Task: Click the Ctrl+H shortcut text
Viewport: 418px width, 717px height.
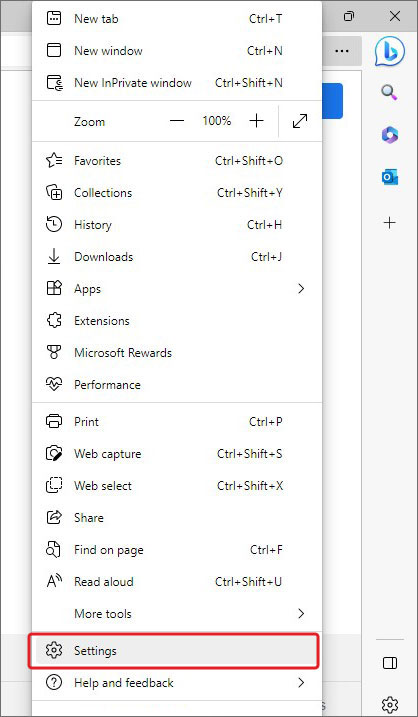Action: (x=265, y=225)
